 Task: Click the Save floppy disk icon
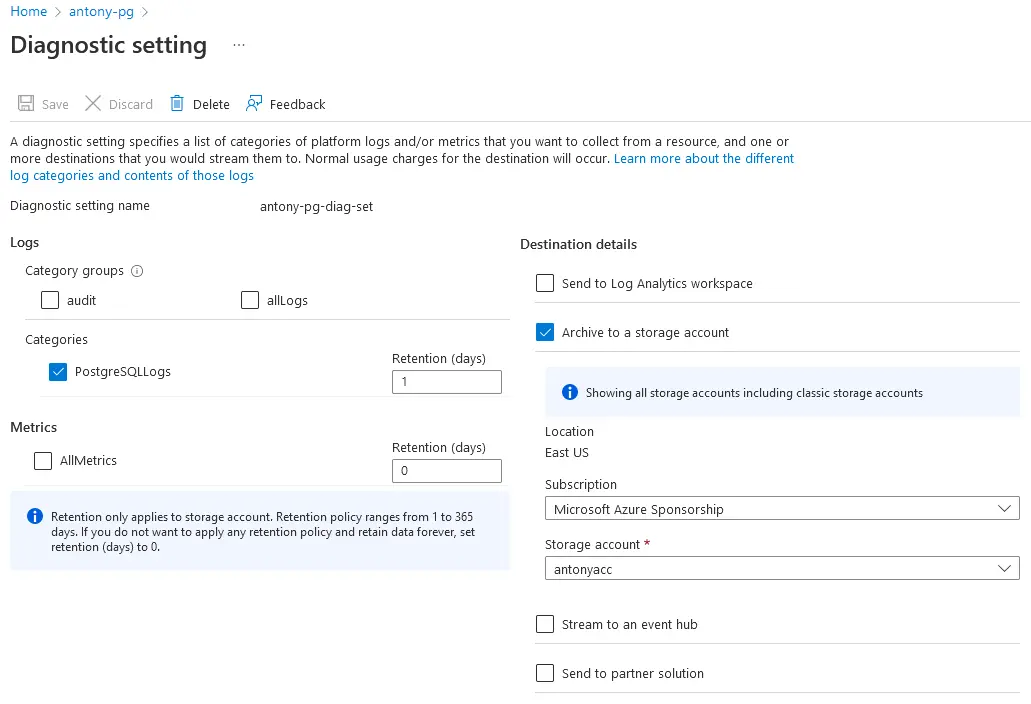coord(26,103)
